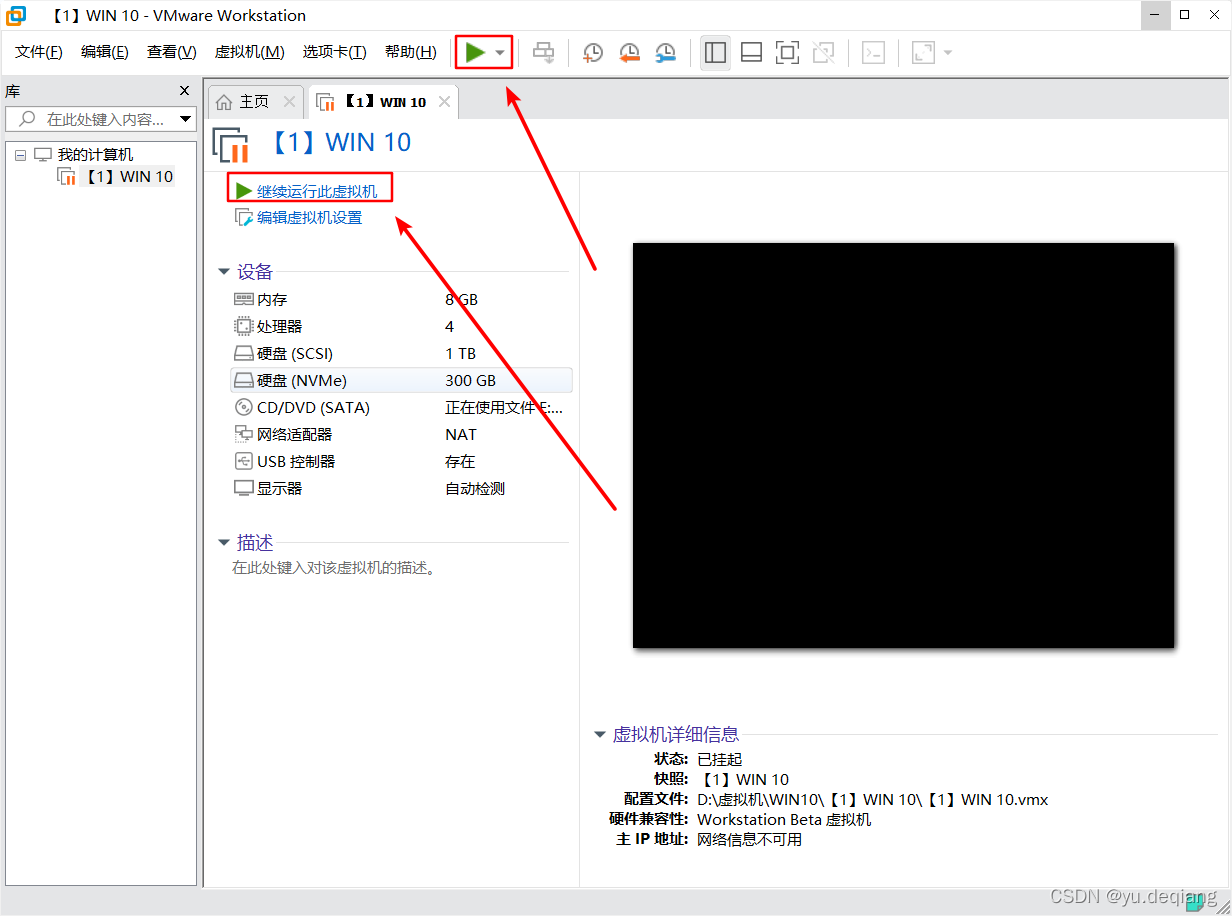Click 继续运行此虚拟机 link

(317, 191)
